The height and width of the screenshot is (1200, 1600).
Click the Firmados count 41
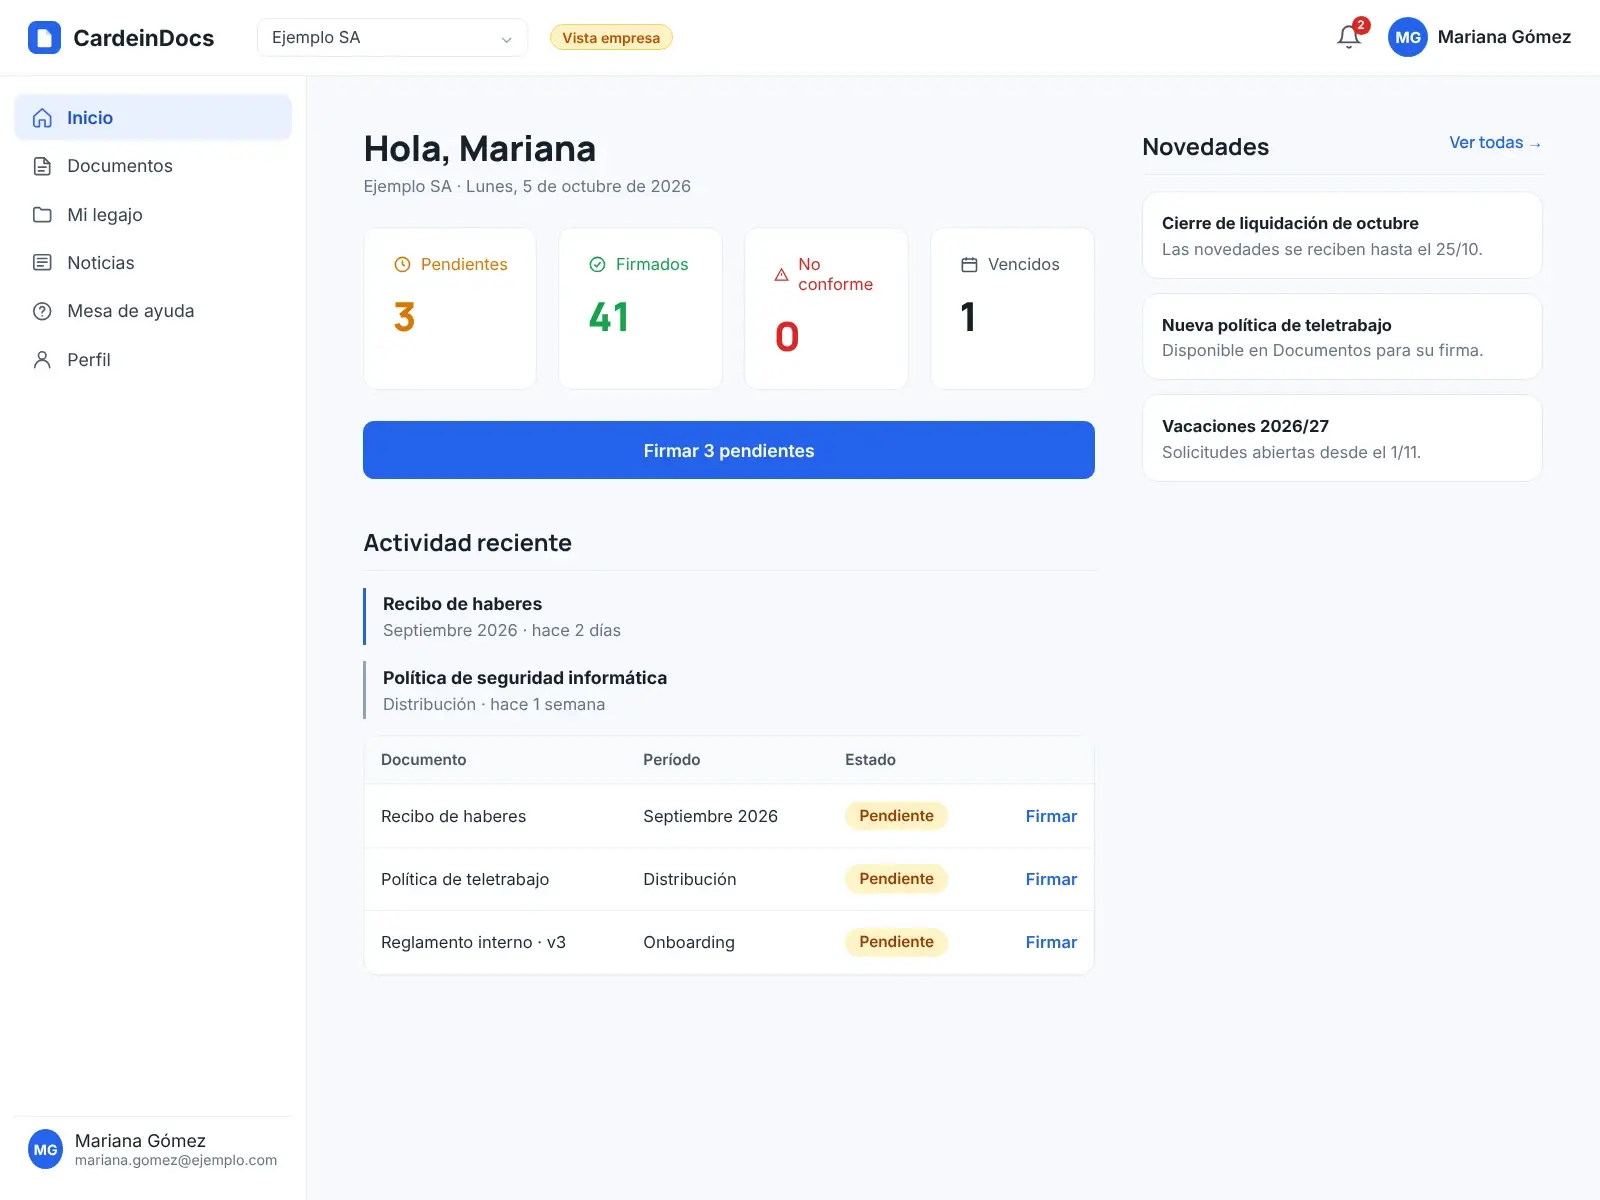(608, 317)
